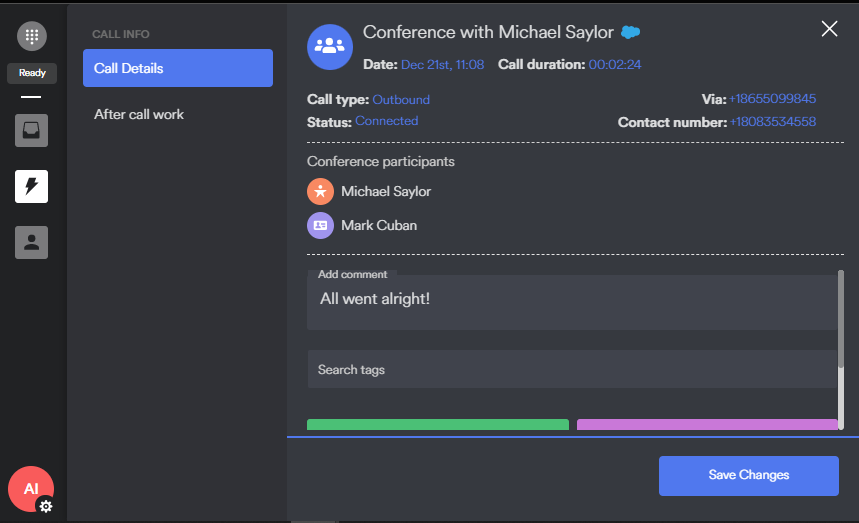Save the changes to the call
859x523 pixels.
tap(748, 475)
